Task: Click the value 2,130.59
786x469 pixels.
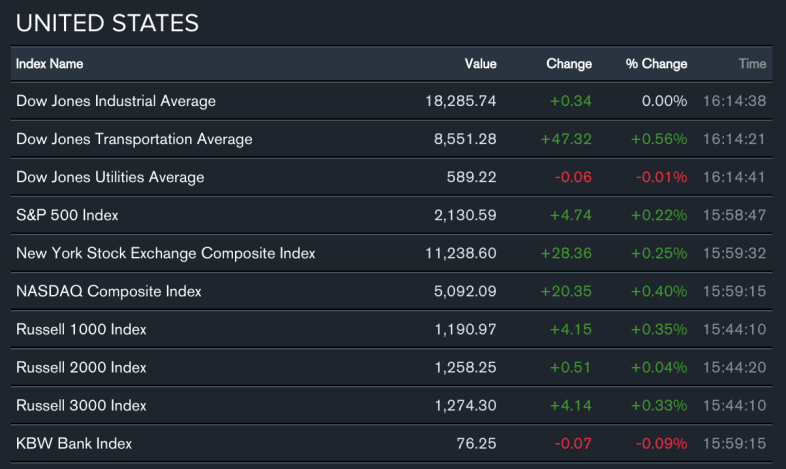Action: [x=465, y=215]
